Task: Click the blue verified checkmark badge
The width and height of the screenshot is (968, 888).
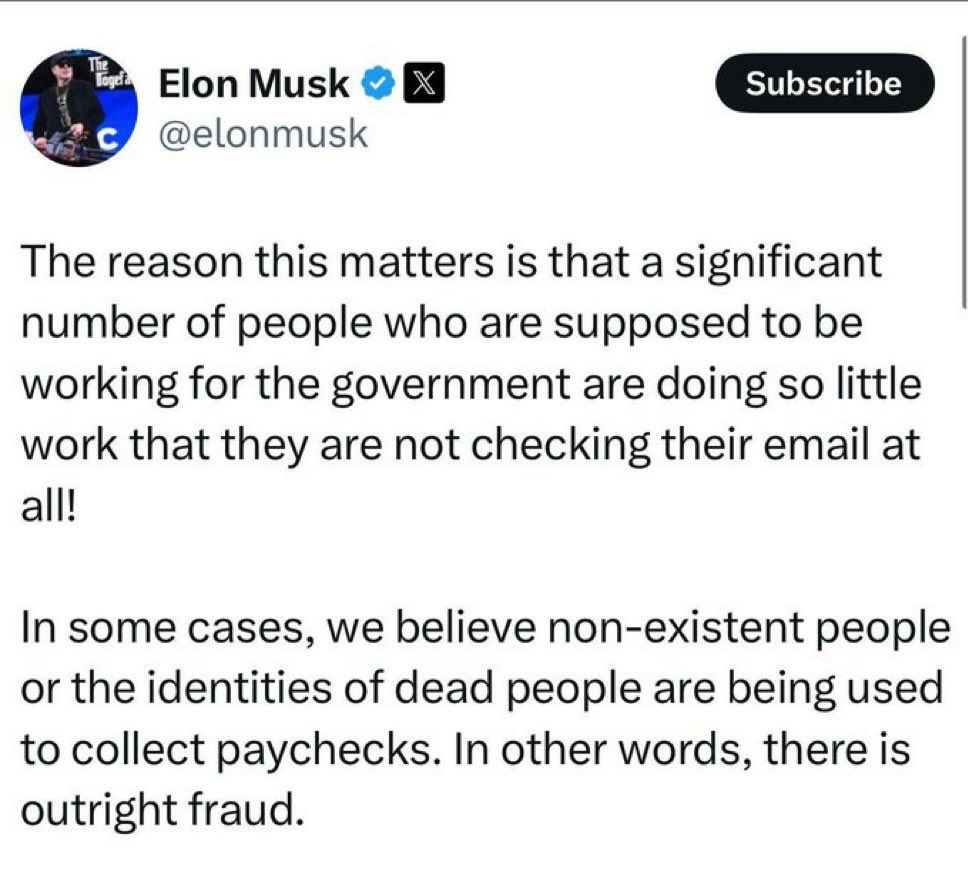Action: point(376,85)
